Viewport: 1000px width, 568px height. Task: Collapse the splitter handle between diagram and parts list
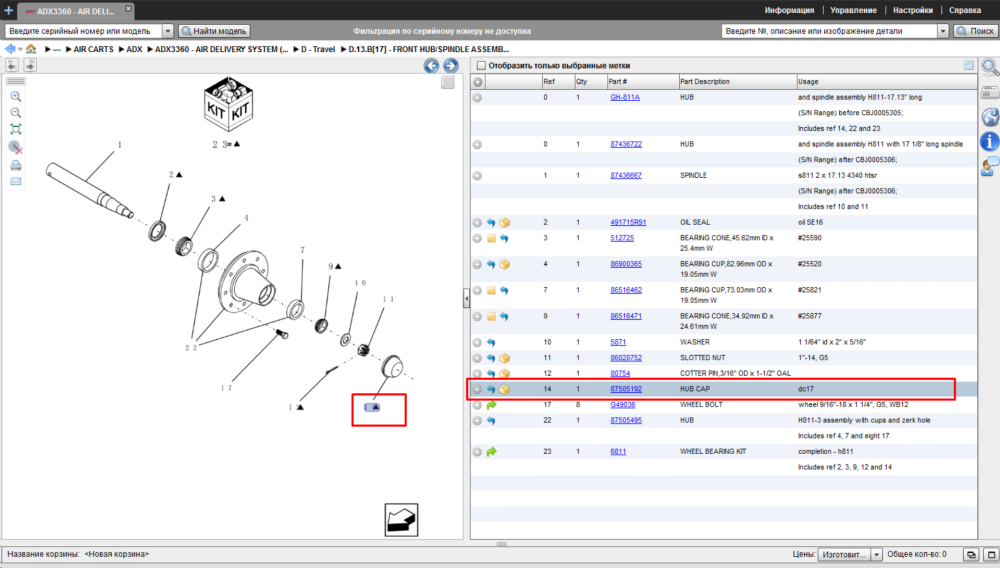point(466,298)
